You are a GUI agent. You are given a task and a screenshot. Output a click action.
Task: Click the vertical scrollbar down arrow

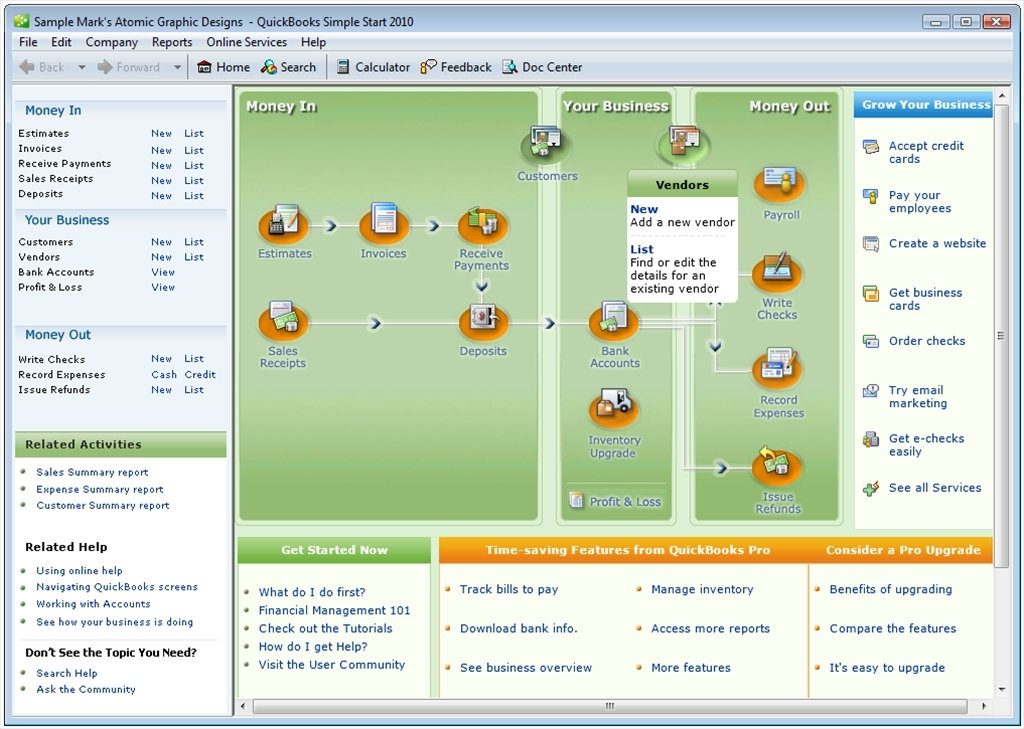pyautogui.click(x=1002, y=689)
